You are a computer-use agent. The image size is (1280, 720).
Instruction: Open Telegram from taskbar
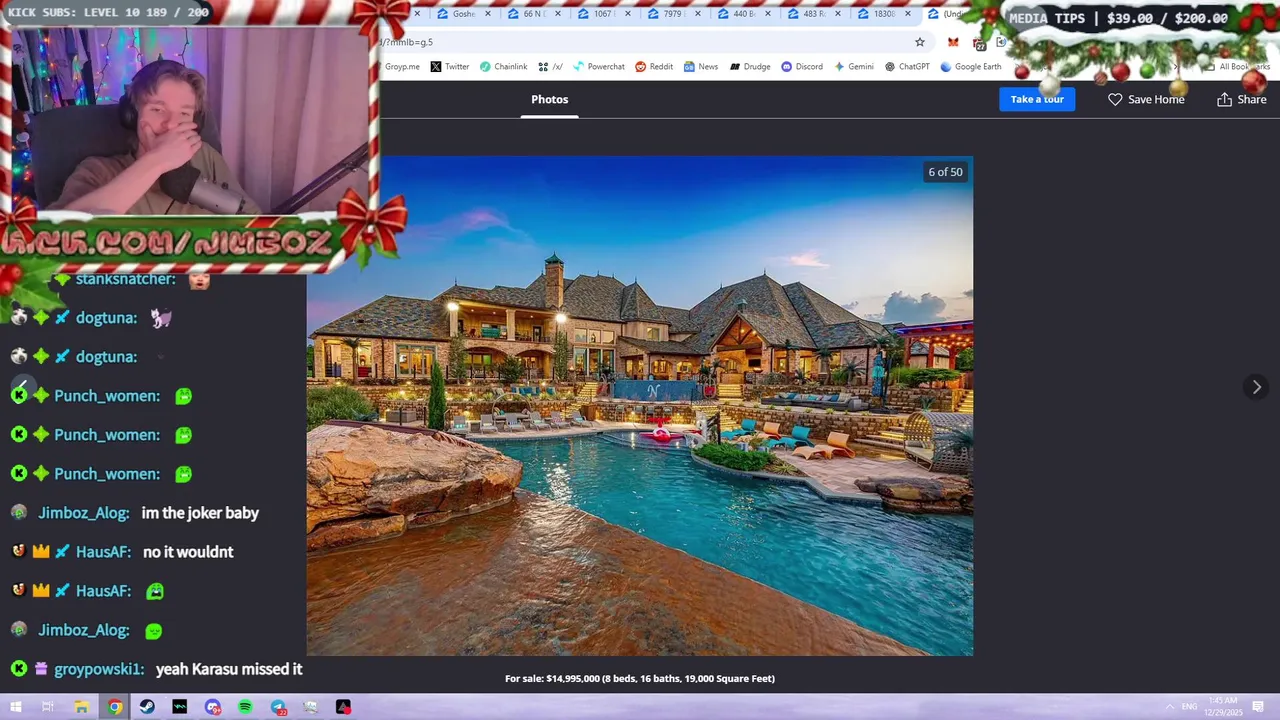(278, 707)
